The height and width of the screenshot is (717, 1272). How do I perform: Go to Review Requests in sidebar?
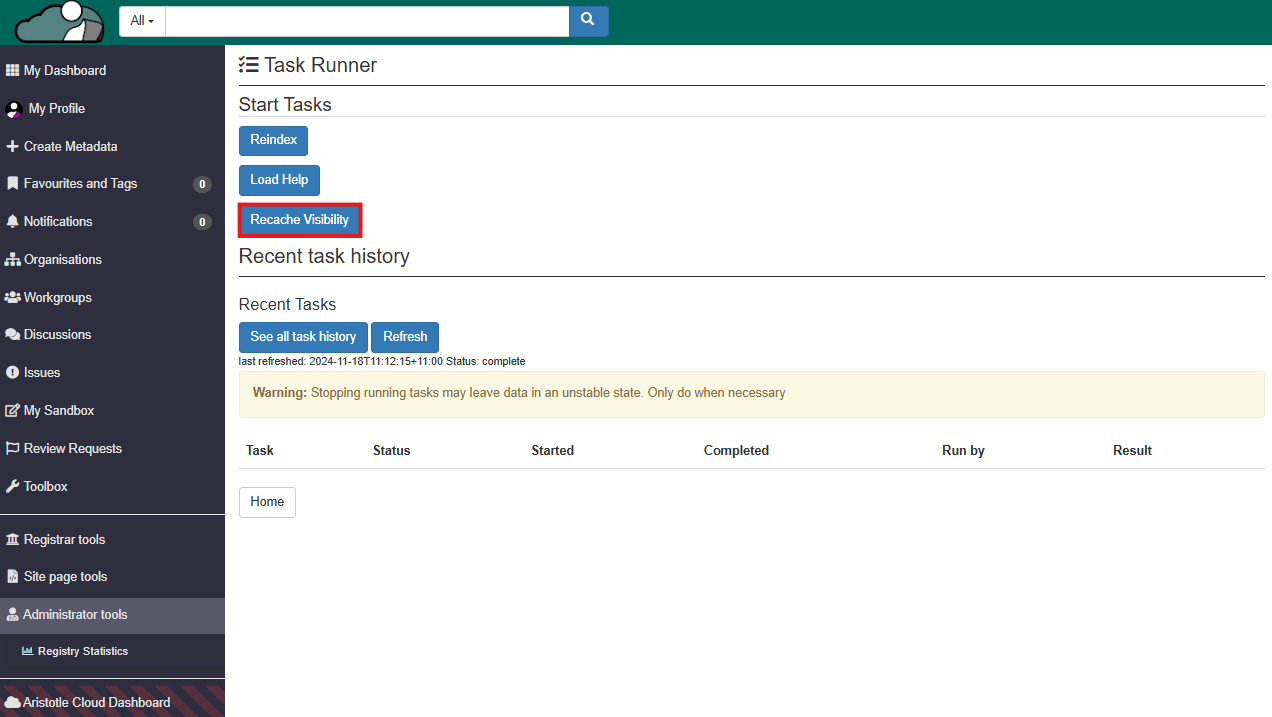(x=72, y=449)
